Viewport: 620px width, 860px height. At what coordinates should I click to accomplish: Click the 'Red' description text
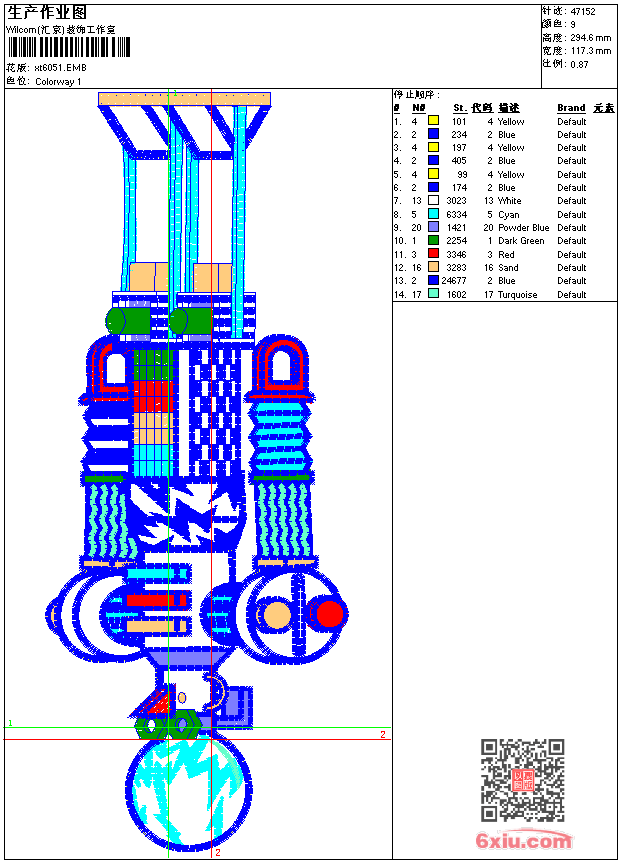pos(506,254)
